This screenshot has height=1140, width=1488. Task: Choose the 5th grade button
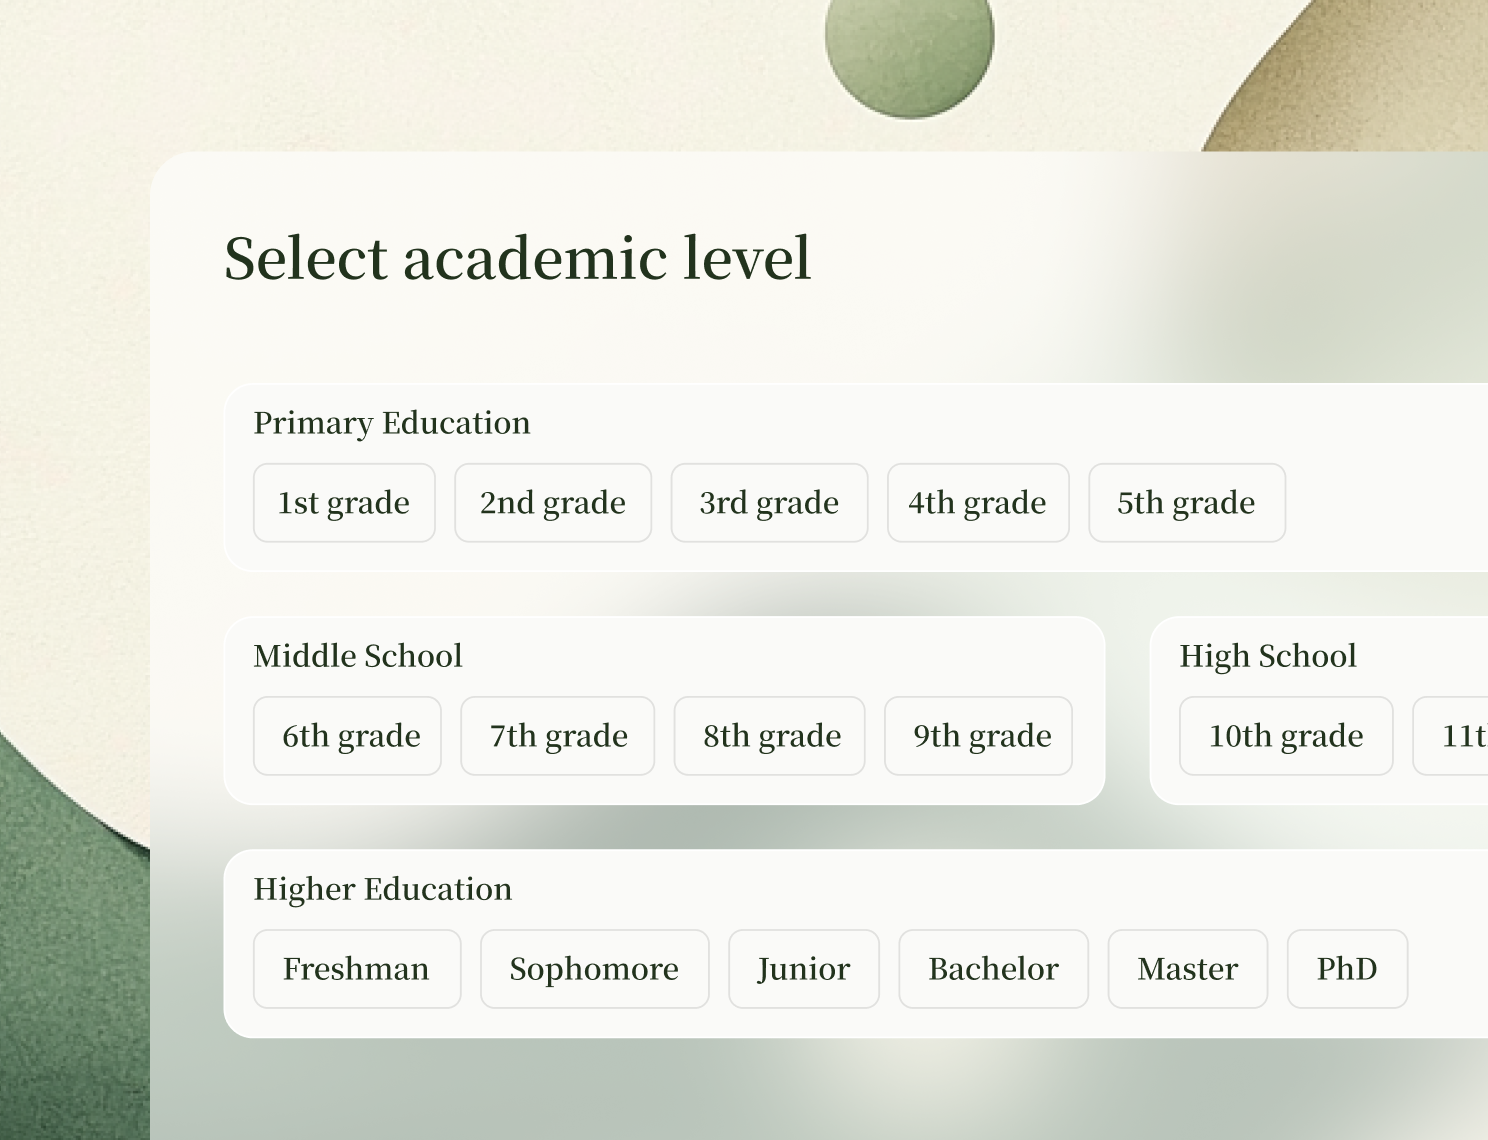[x=1187, y=503]
